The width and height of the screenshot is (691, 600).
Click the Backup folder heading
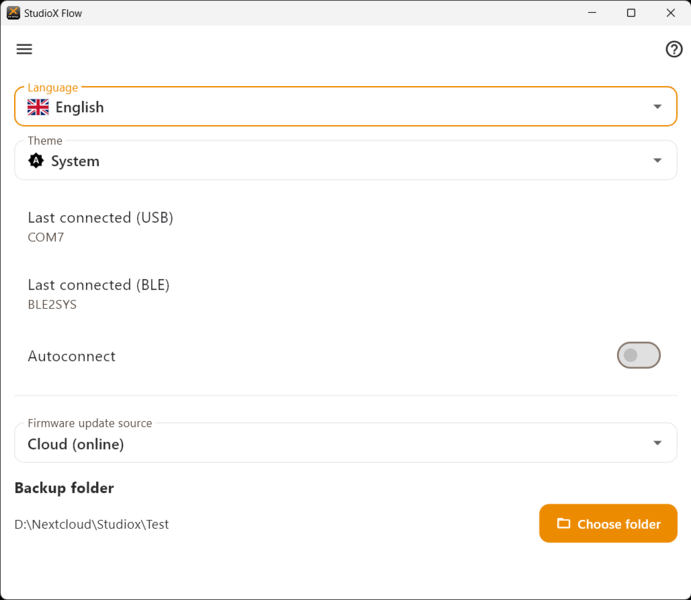(64, 488)
